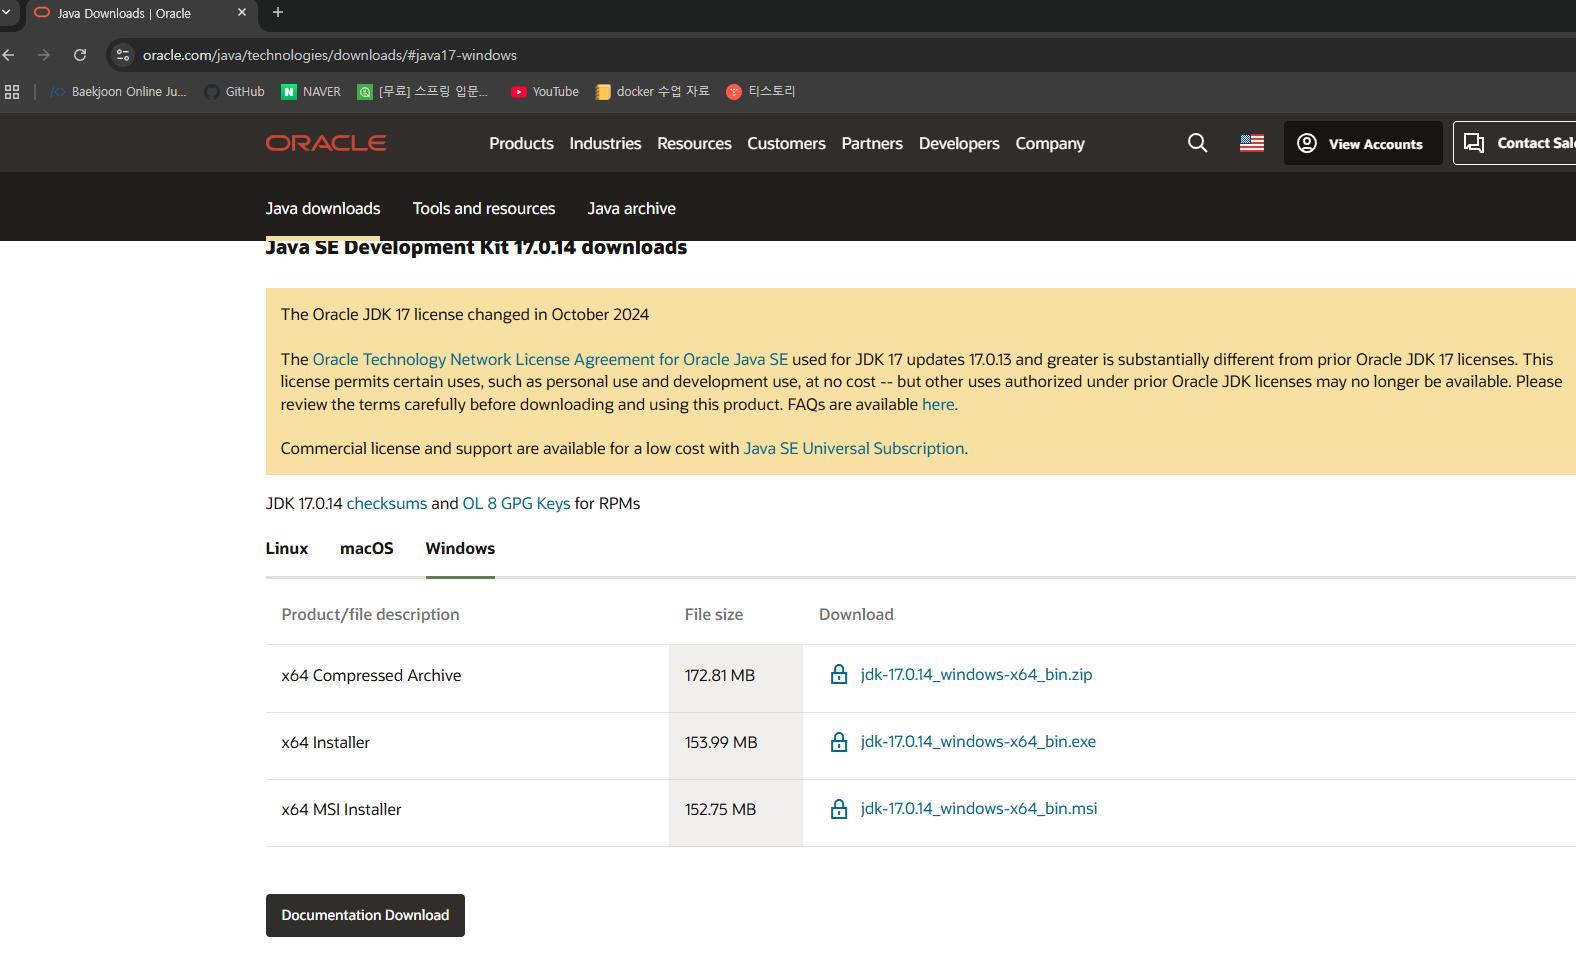Open the [무료] 스프링 입문 bookmark
This screenshot has width=1576, height=960.
click(x=423, y=91)
